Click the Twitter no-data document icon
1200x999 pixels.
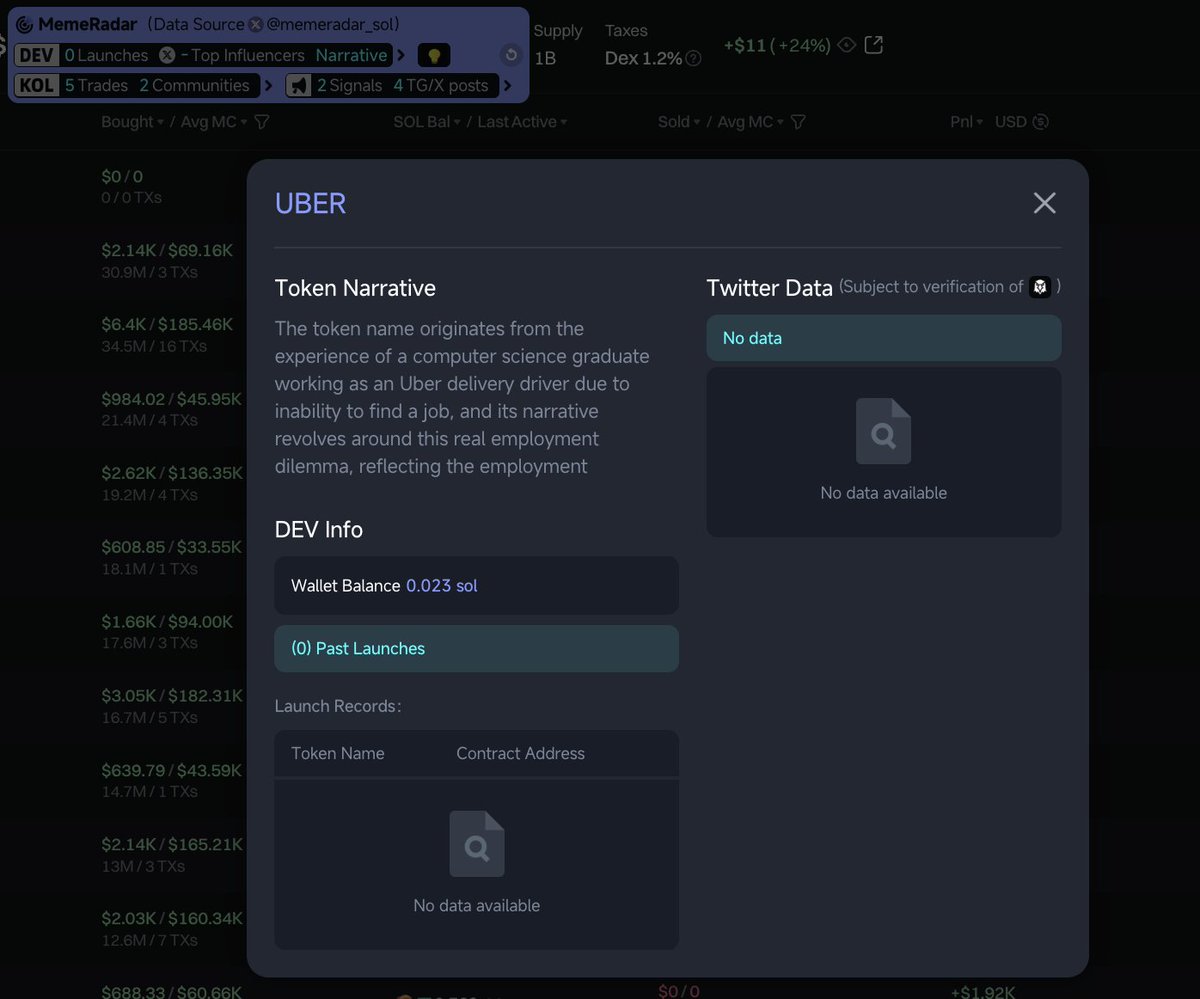click(884, 431)
